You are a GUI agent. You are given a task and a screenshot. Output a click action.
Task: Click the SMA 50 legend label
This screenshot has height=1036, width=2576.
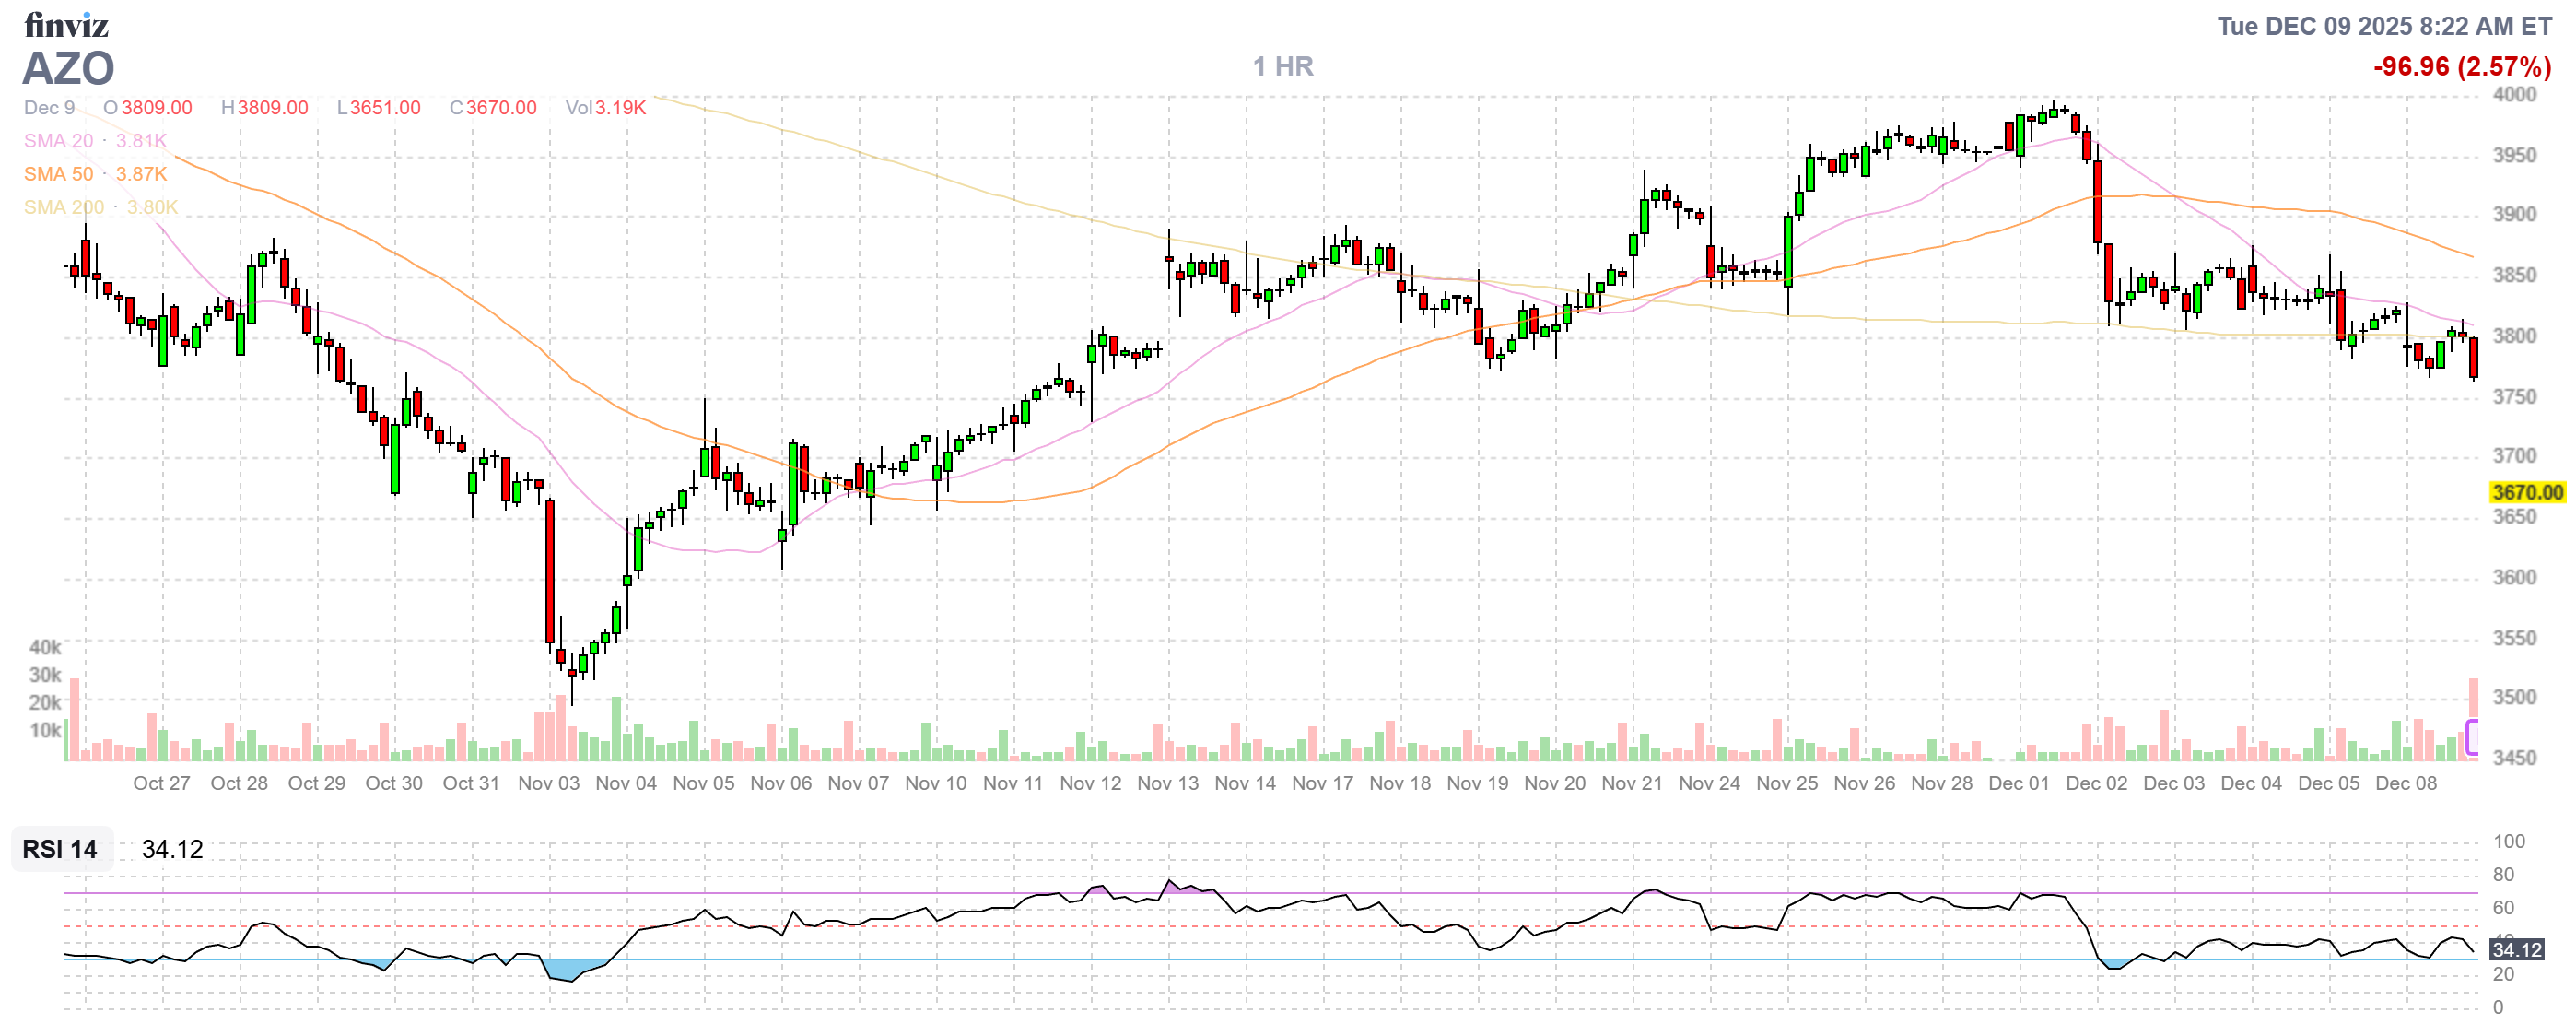pyautogui.click(x=58, y=174)
